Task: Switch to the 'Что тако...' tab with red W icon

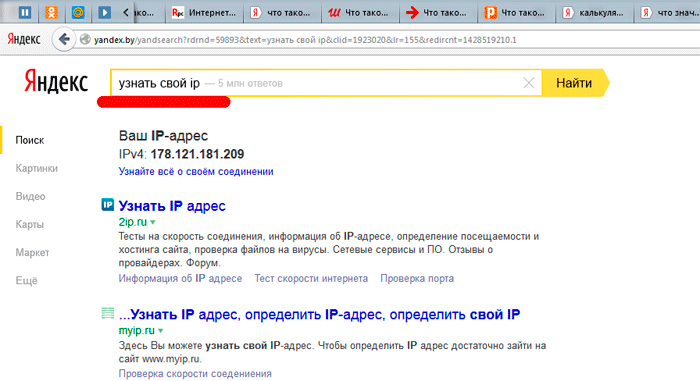Action: point(360,13)
